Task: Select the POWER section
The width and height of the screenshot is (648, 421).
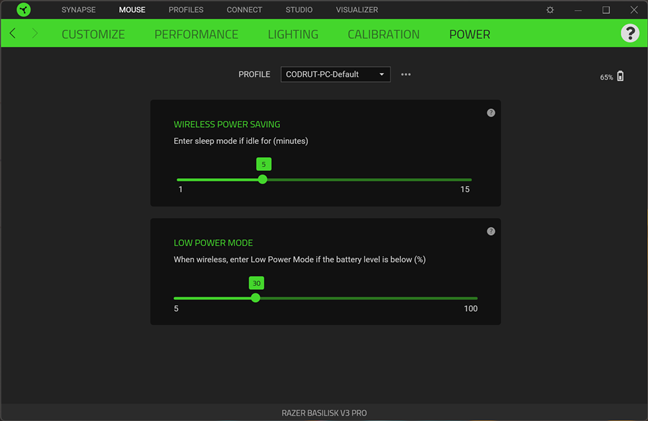Action: [469, 34]
